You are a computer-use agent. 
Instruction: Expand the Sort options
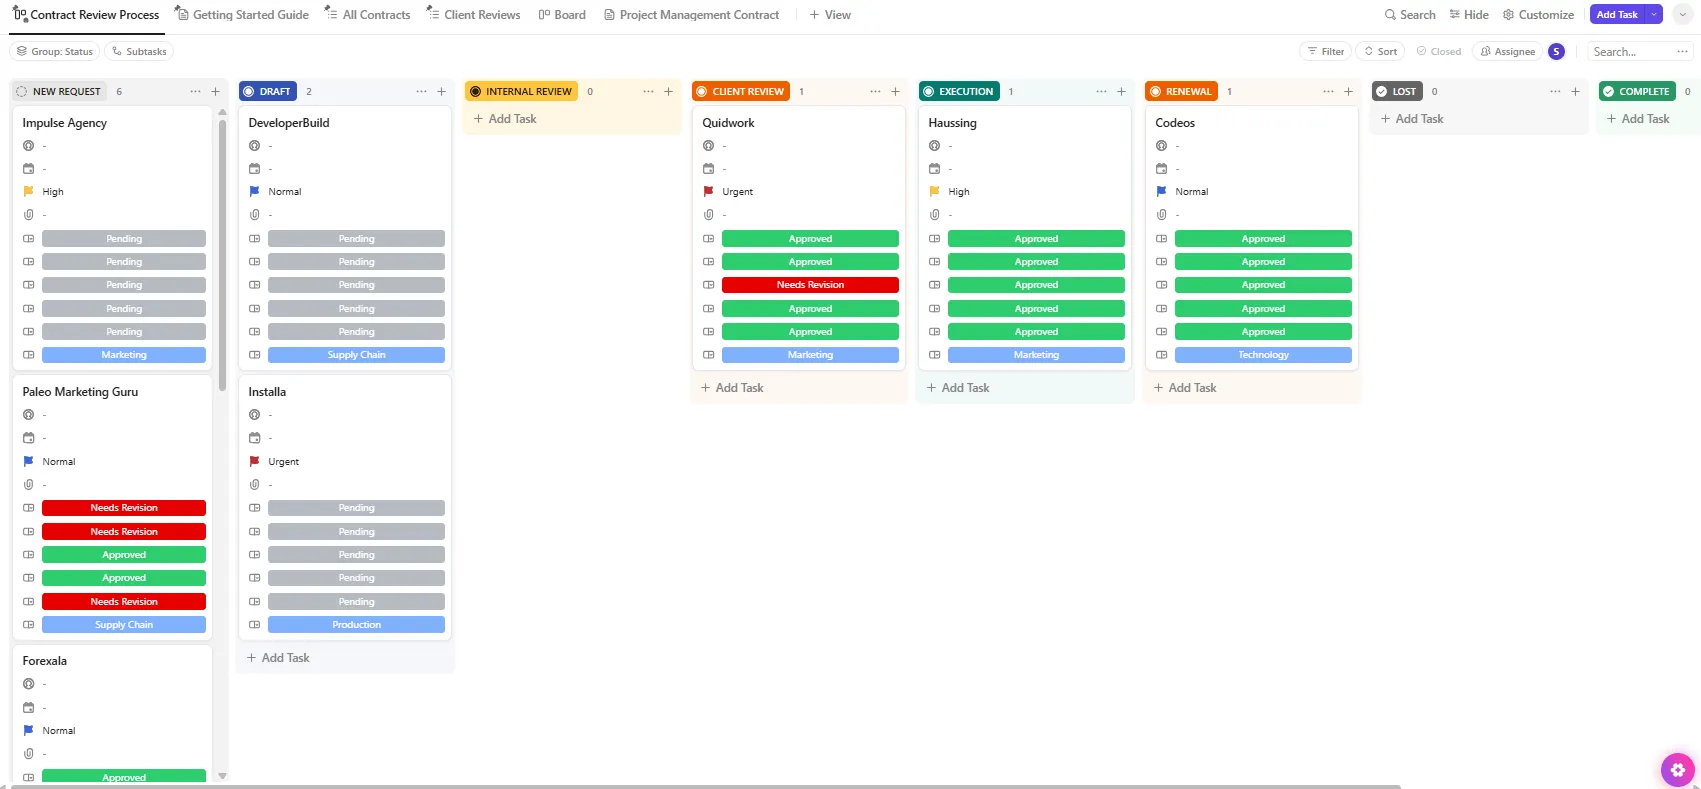1380,51
